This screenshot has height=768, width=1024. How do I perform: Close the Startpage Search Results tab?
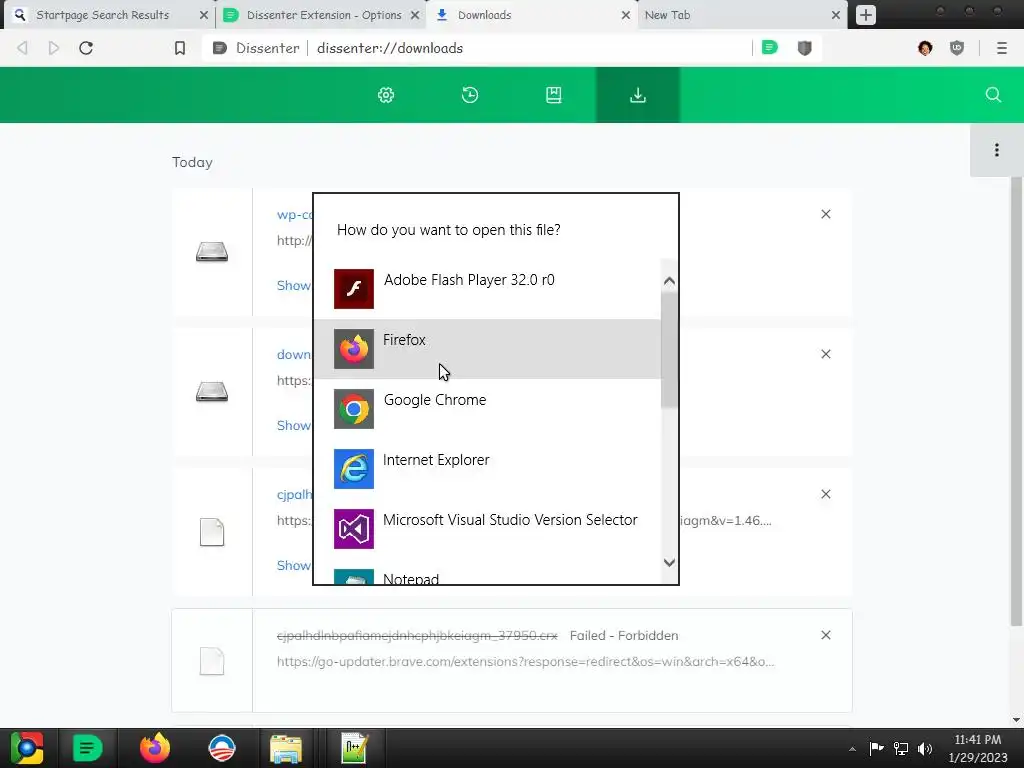(x=204, y=14)
